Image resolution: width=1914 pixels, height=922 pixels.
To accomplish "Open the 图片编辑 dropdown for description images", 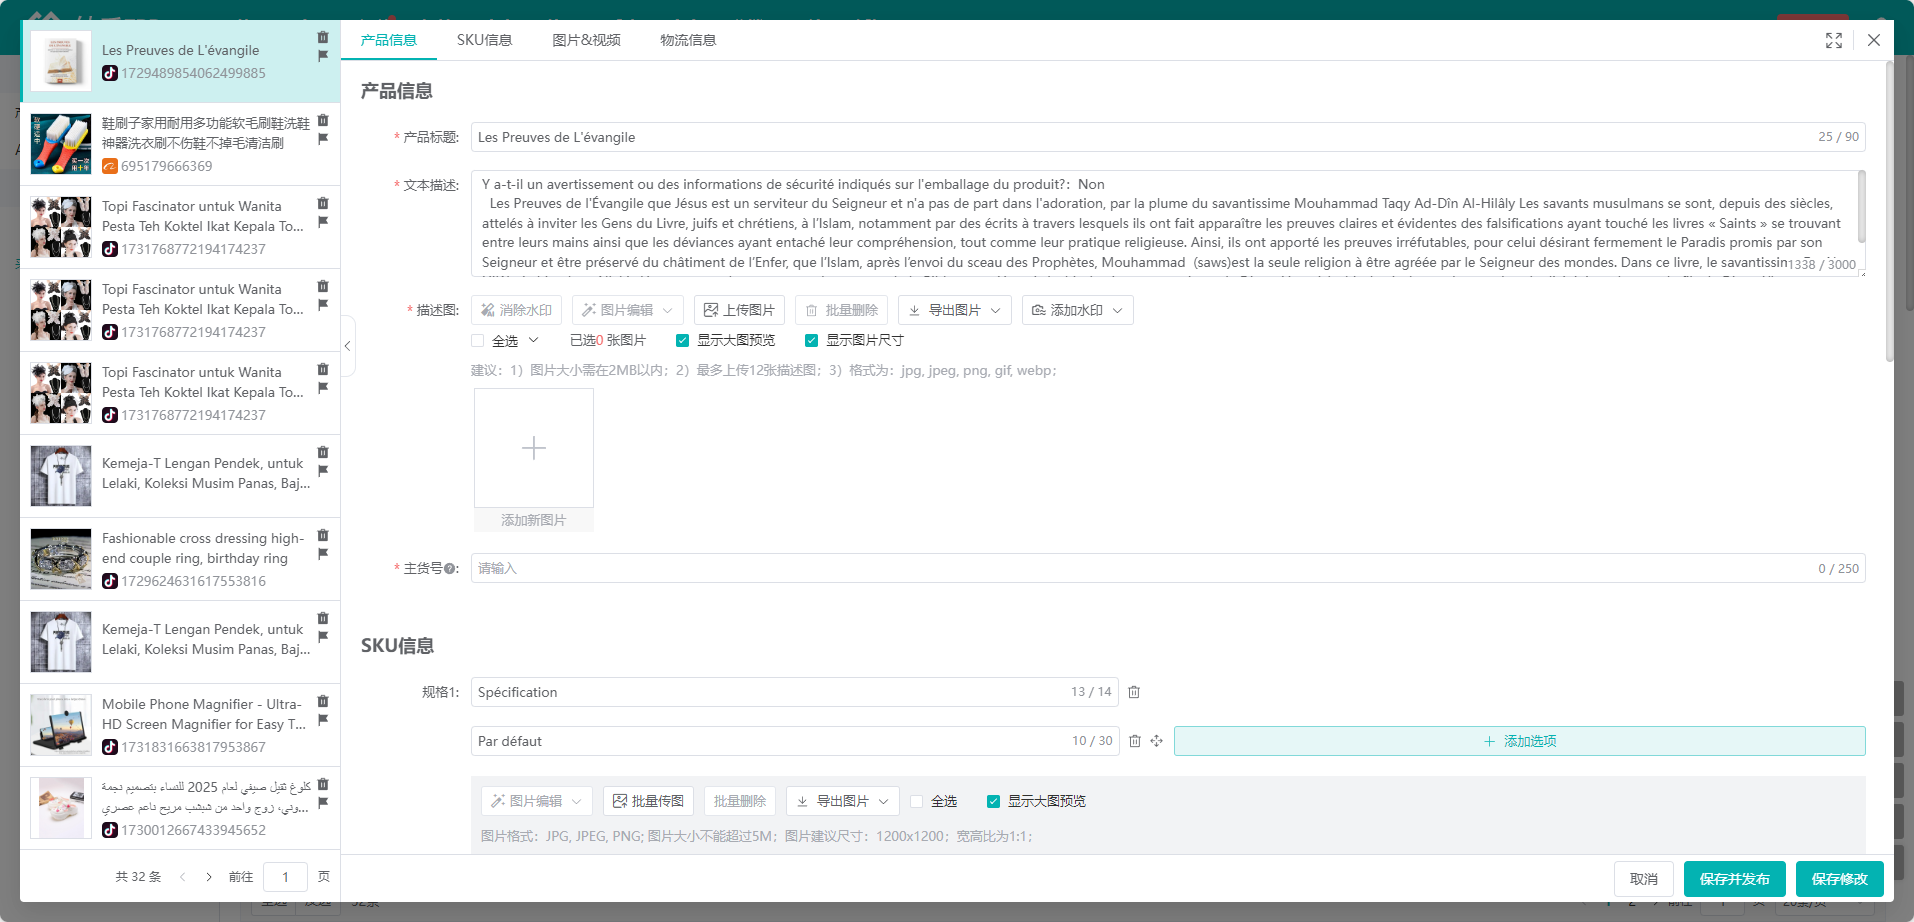I will pyautogui.click(x=628, y=310).
